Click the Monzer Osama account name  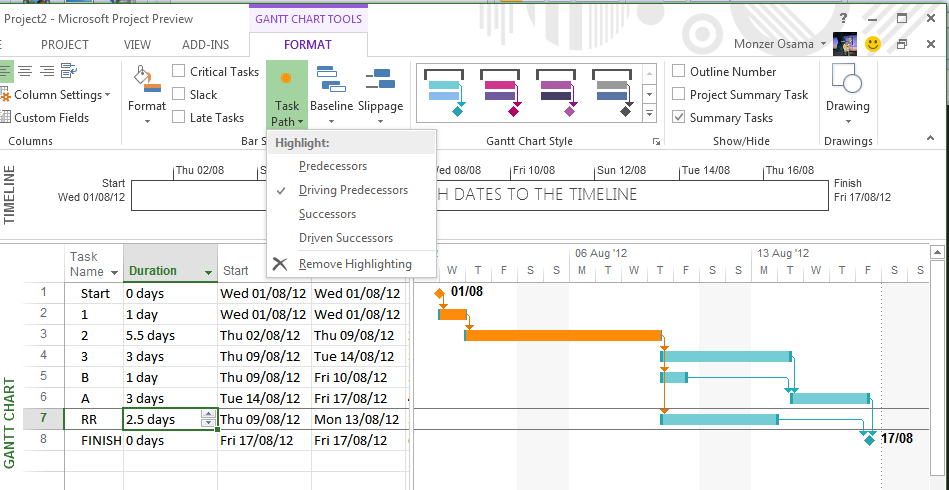coord(776,44)
